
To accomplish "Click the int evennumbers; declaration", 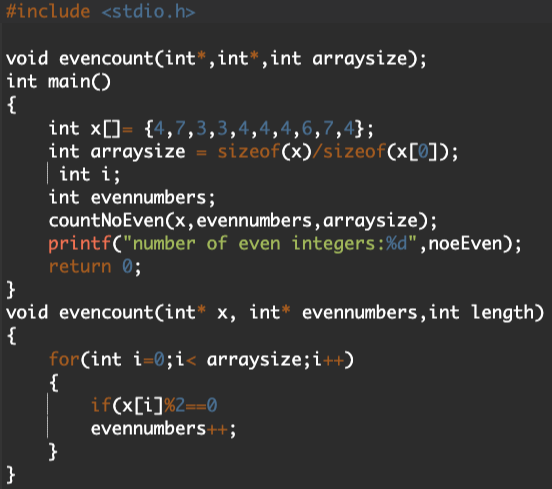I will 132,198.
